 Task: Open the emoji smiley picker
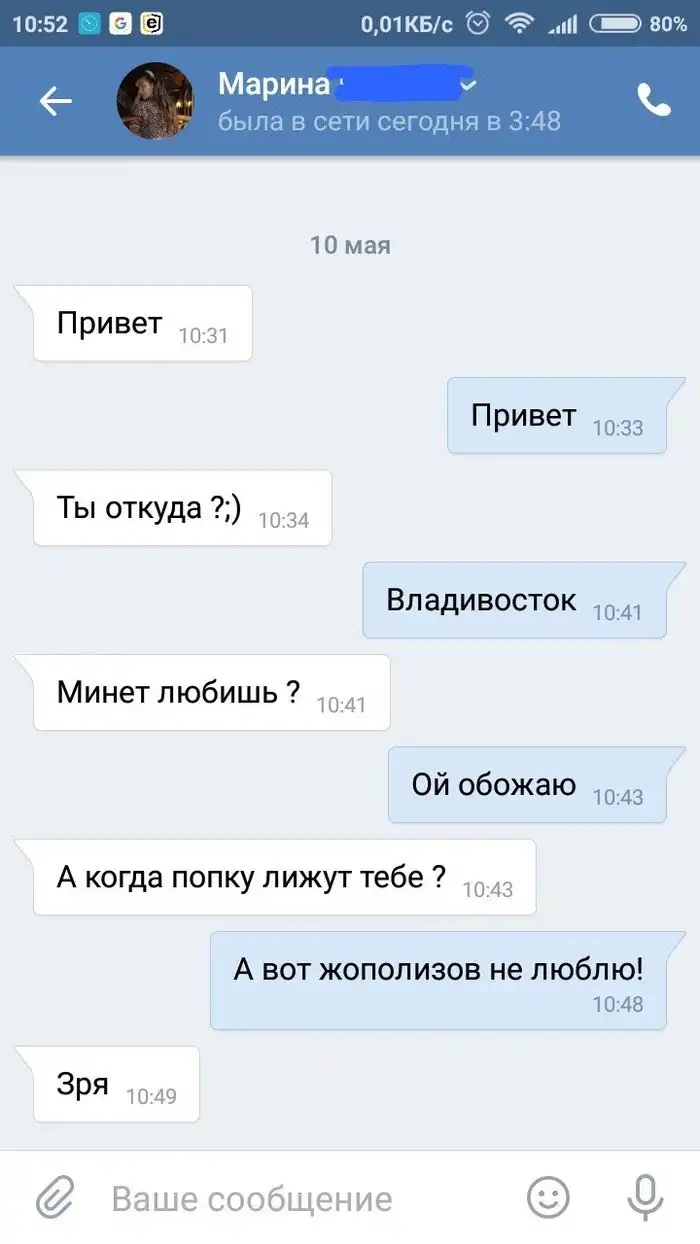pyautogui.click(x=548, y=1197)
